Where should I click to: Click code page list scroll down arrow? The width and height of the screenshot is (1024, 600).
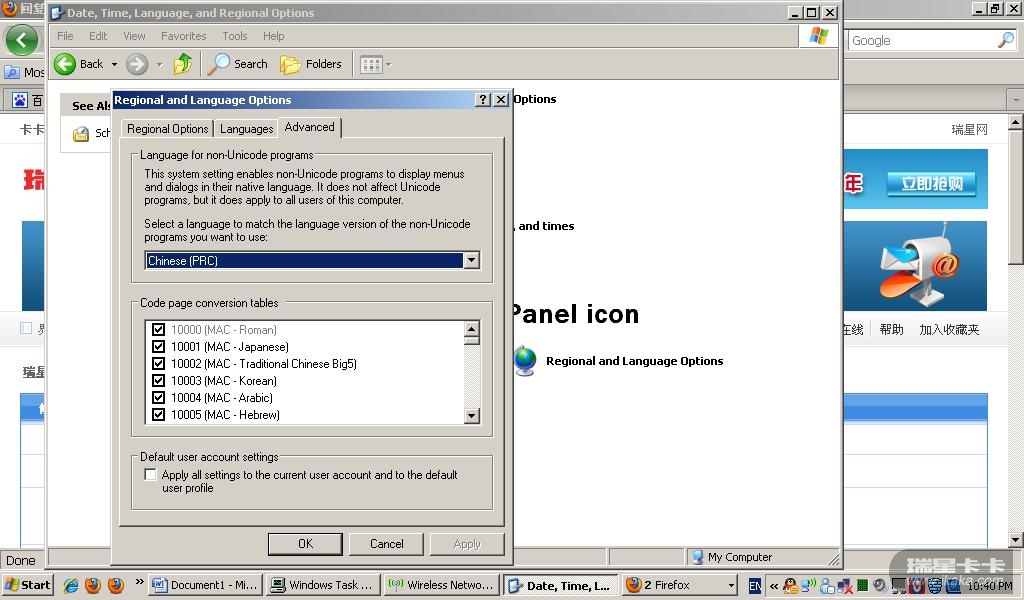click(472, 415)
